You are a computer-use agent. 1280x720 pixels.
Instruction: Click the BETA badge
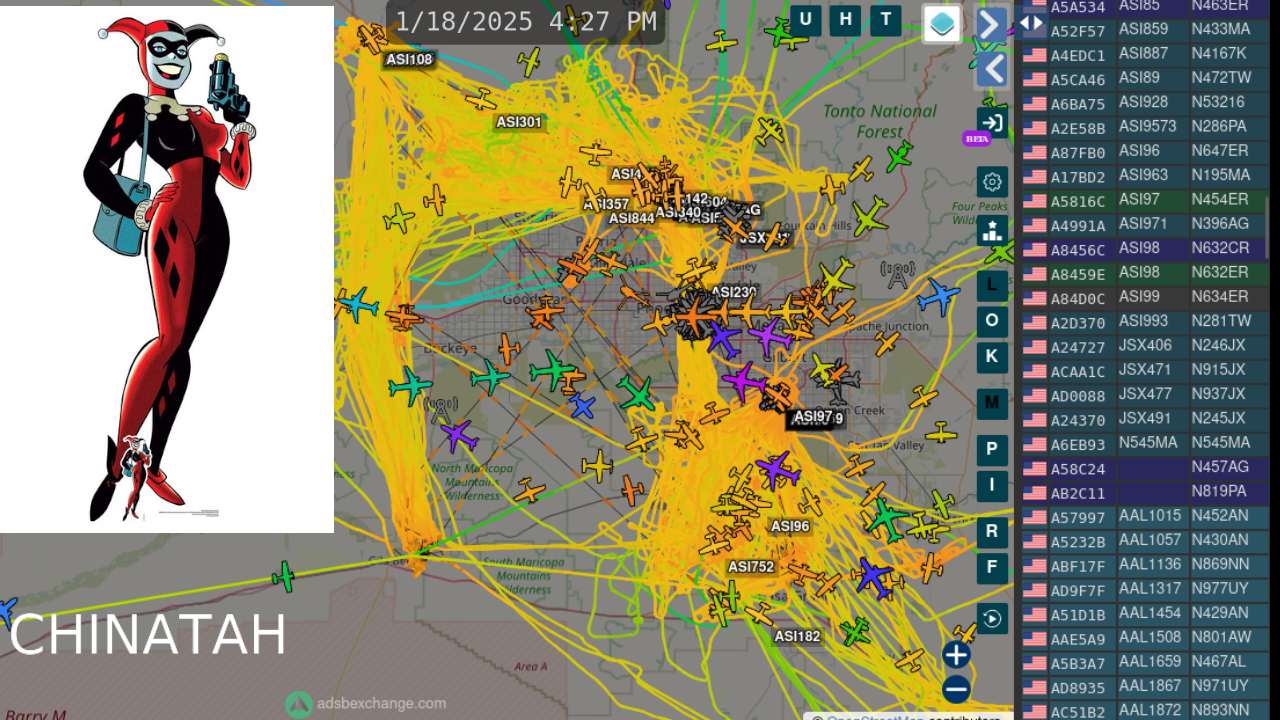pos(976,139)
